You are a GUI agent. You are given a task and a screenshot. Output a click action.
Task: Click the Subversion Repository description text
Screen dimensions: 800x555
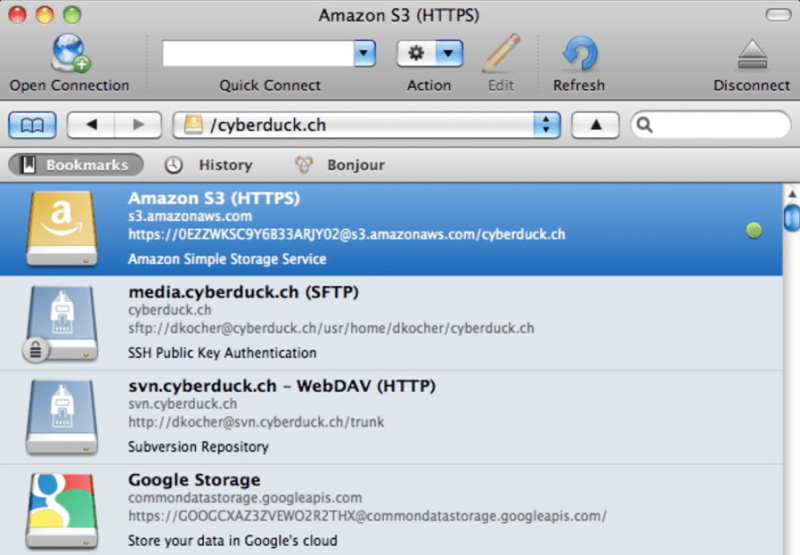198,446
